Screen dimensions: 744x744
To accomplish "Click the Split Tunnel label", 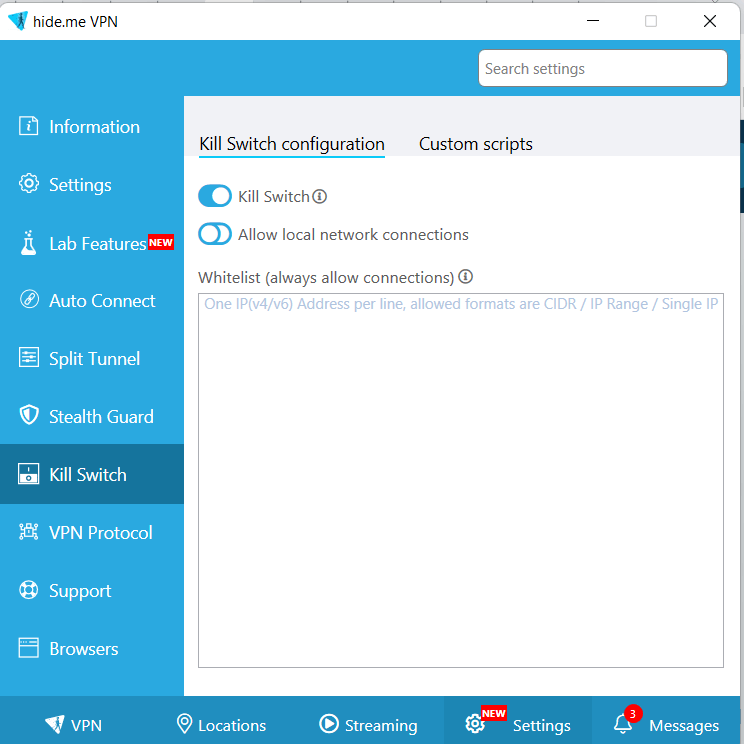I will tap(94, 359).
